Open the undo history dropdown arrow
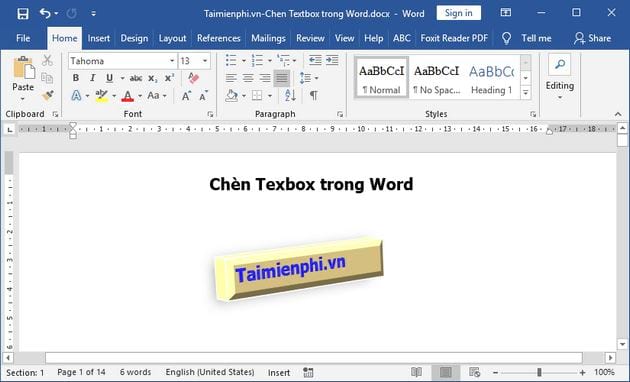The width and height of the screenshot is (630, 382). tap(56, 14)
